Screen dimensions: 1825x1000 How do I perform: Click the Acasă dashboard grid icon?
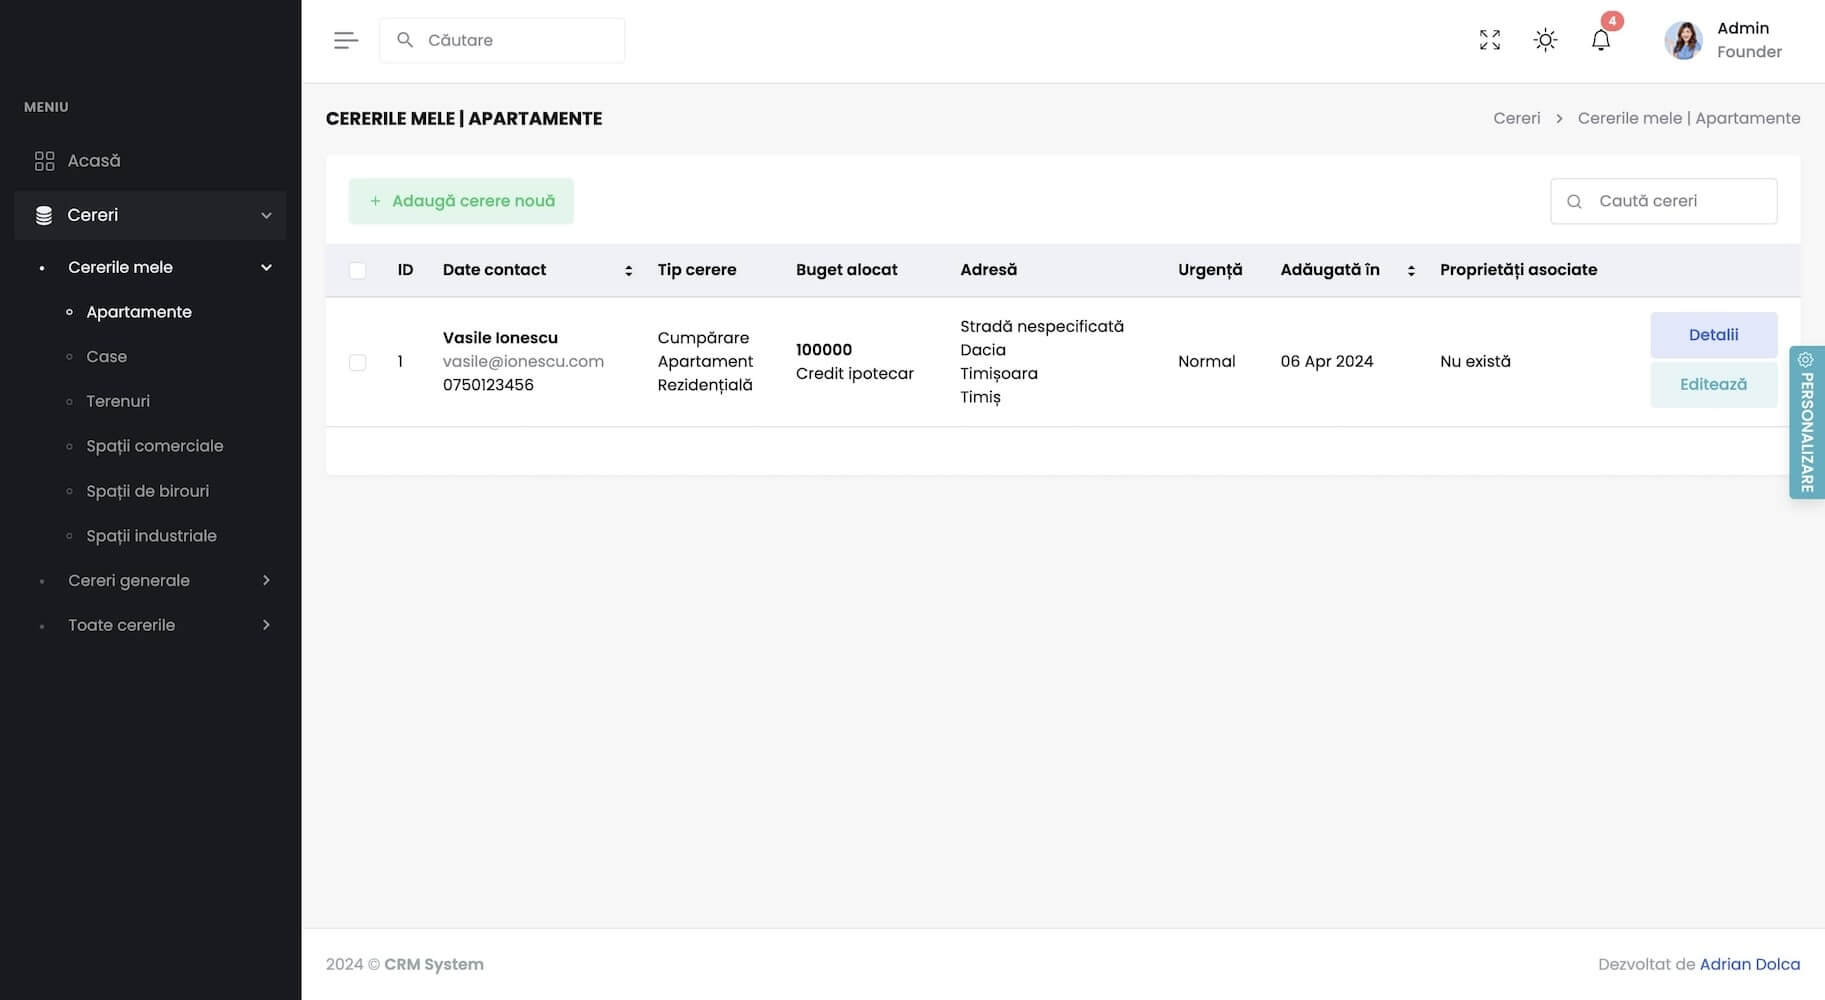(x=44, y=161)
